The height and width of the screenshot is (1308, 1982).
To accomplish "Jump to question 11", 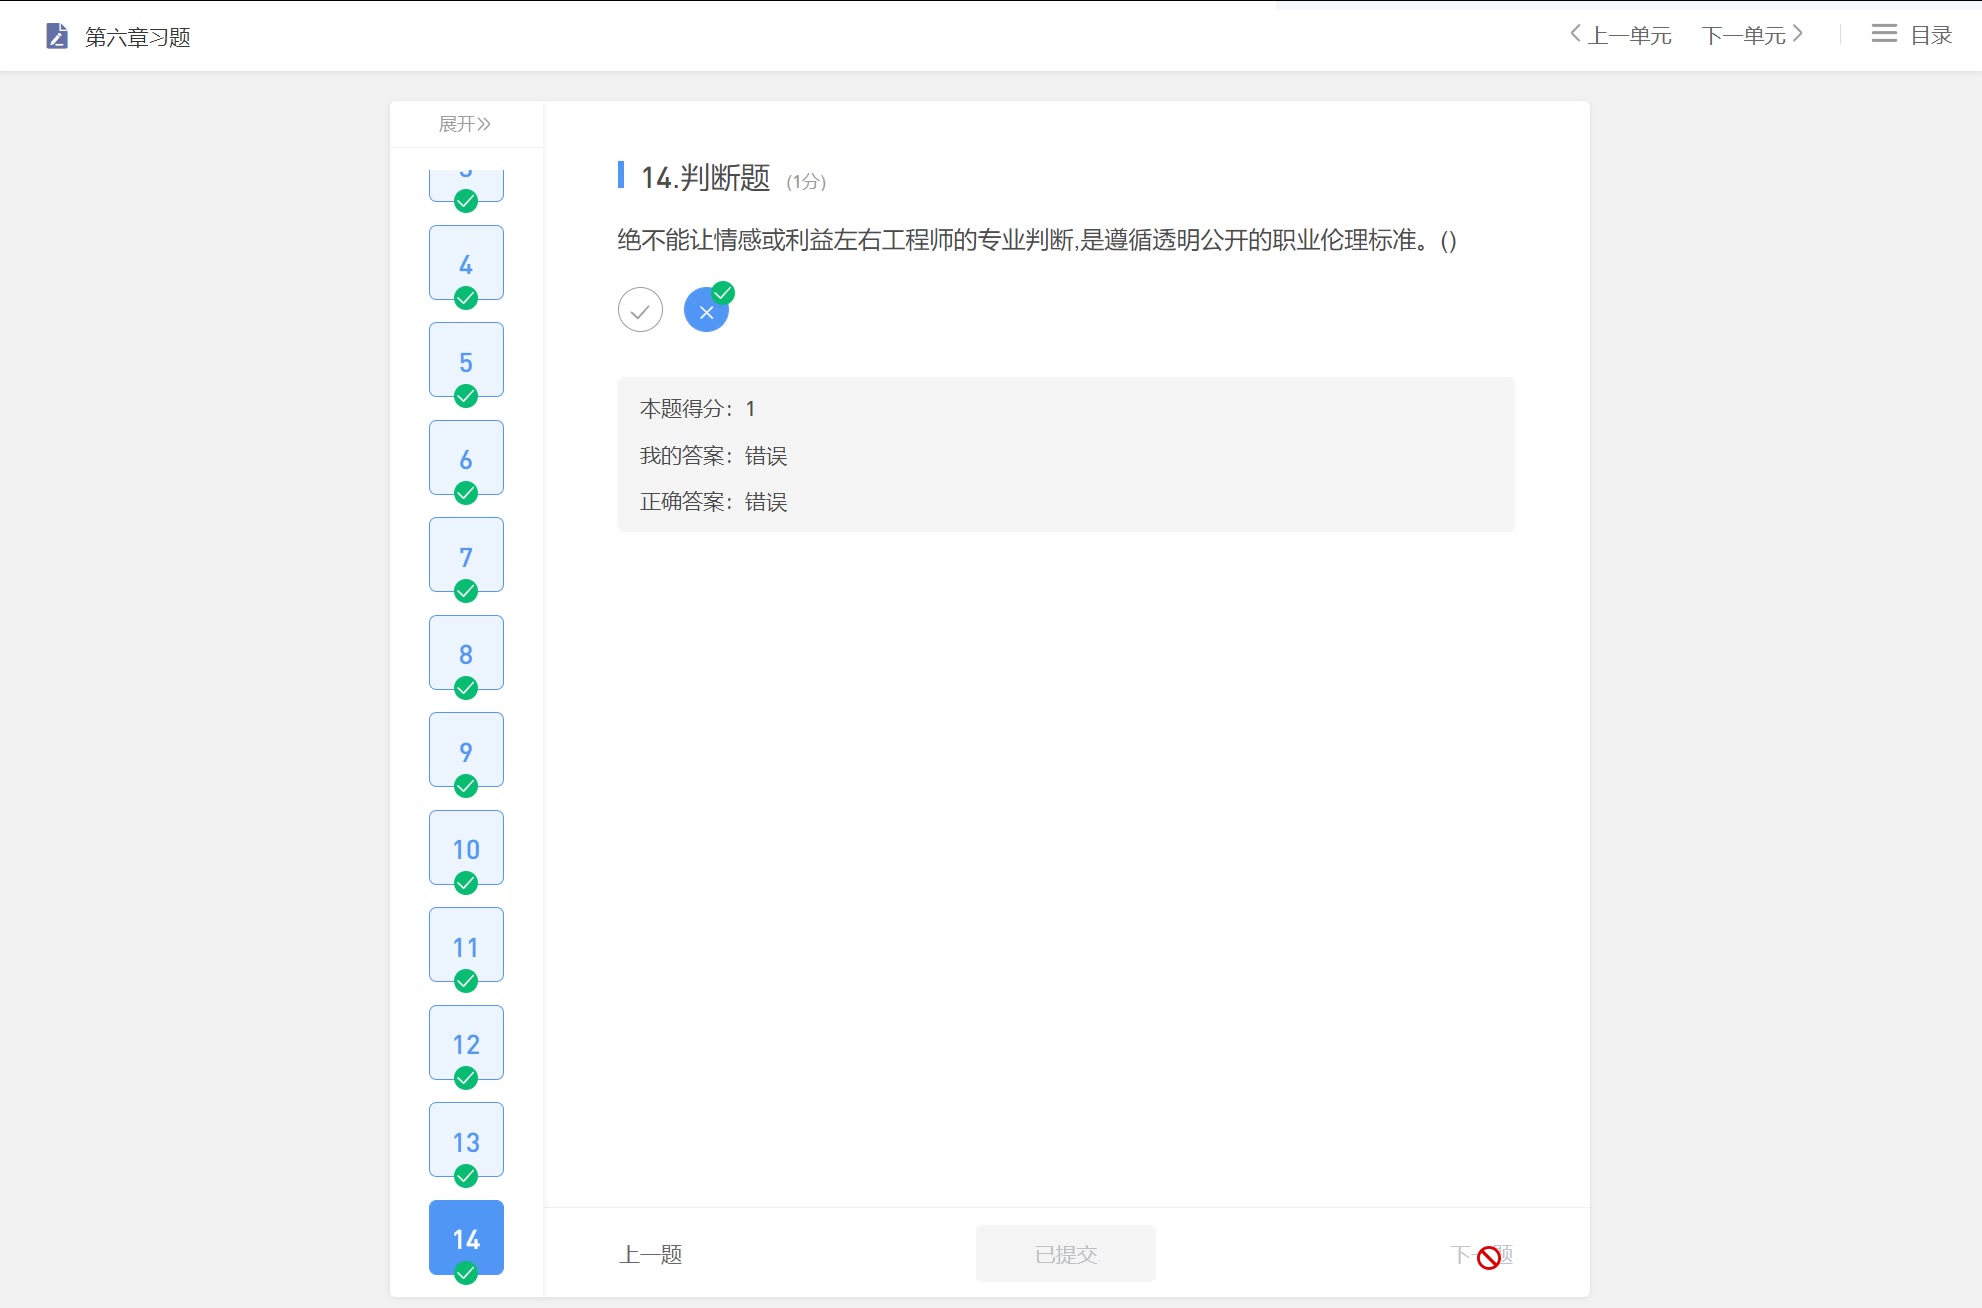I will (x=466, y=946).
